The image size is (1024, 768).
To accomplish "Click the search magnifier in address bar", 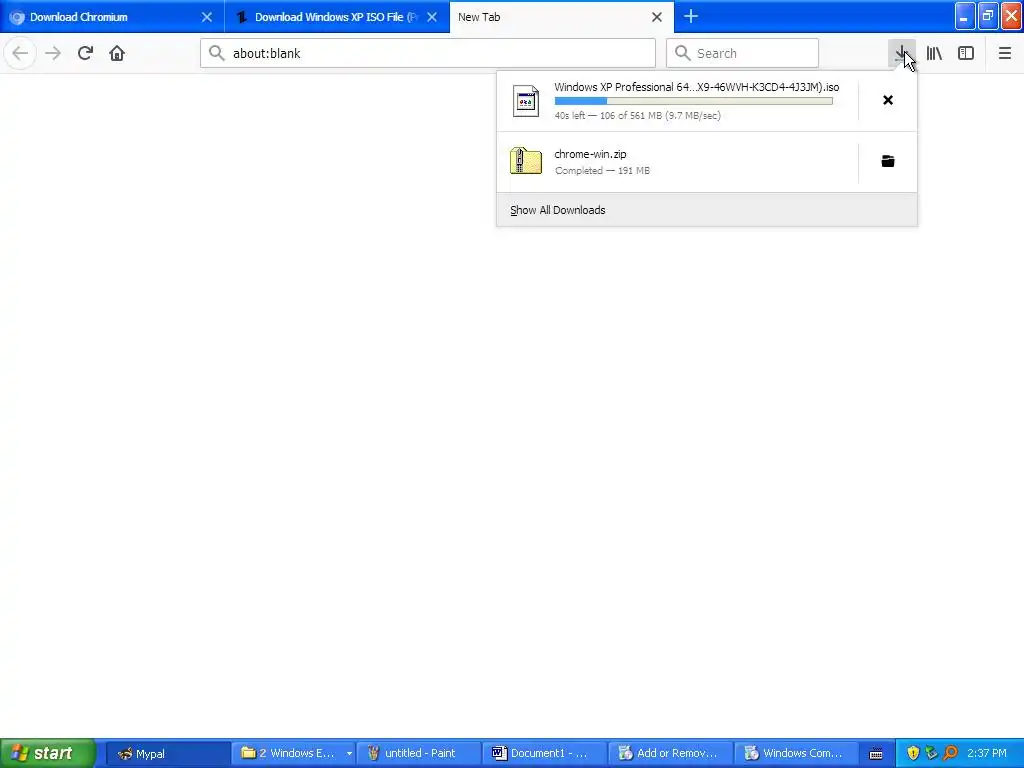I will (216, 53).
